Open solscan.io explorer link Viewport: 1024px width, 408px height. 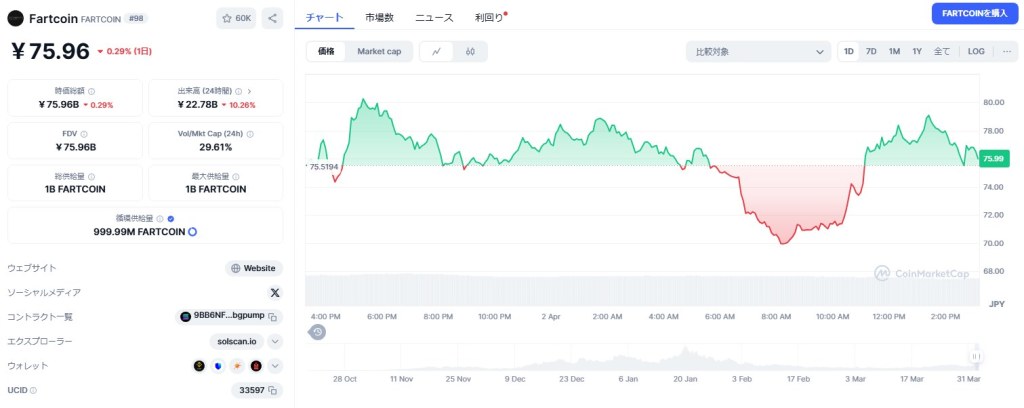coord(238,341)
